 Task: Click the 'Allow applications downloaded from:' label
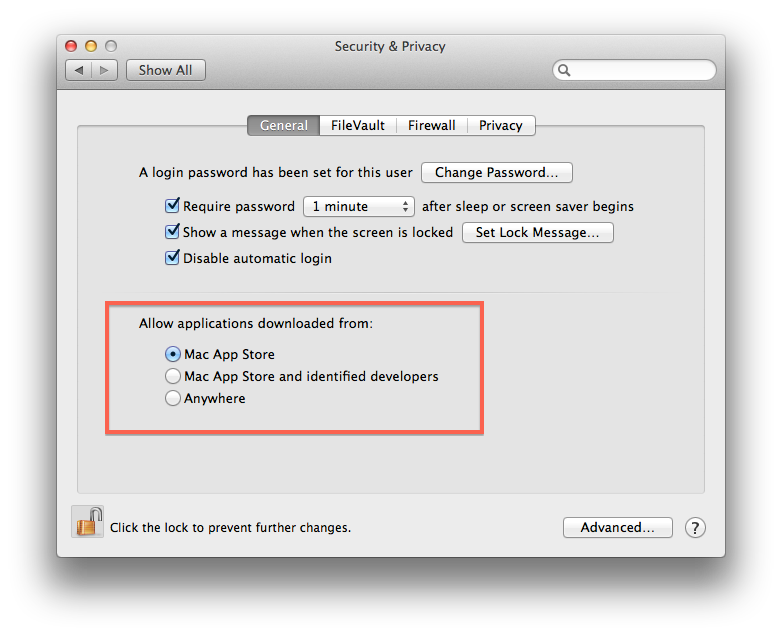pos(256,324)
